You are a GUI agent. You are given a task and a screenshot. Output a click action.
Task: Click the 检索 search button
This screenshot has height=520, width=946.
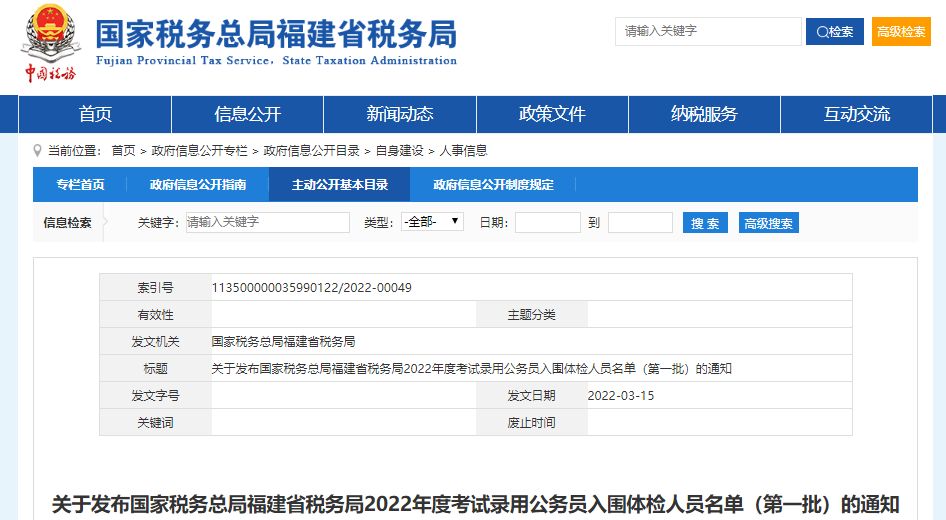tap(834, 31)
